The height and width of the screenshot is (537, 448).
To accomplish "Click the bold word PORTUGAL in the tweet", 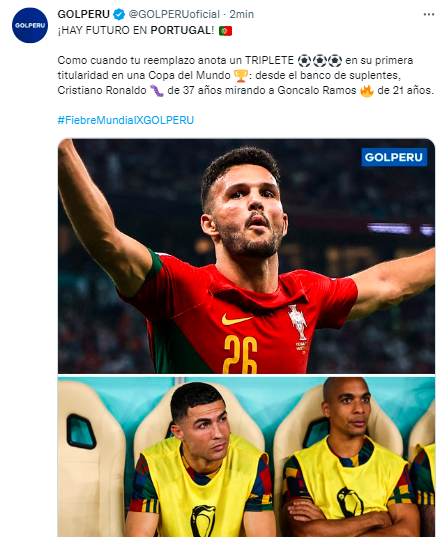I will [x=180, y=30].
